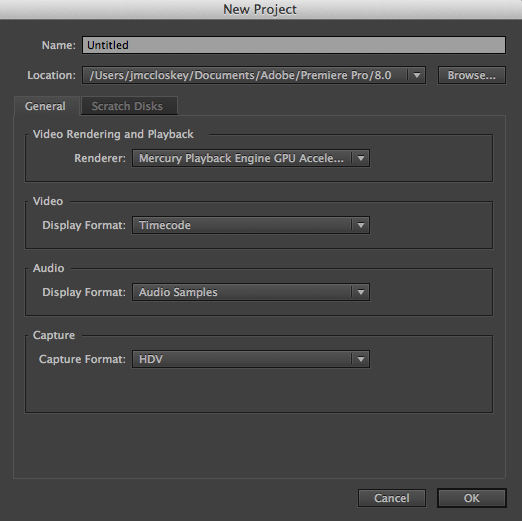The width and height of the screenshot is (522, 521).
Task: Switch to the General tab
Action: click(46, 106)
